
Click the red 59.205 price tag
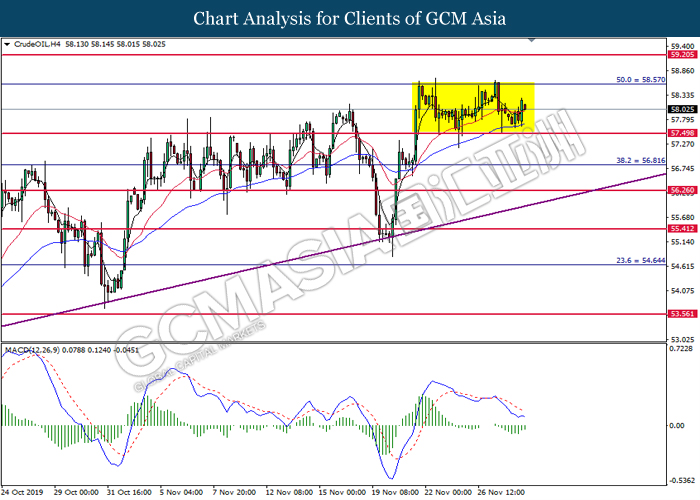tap(682, 56)
